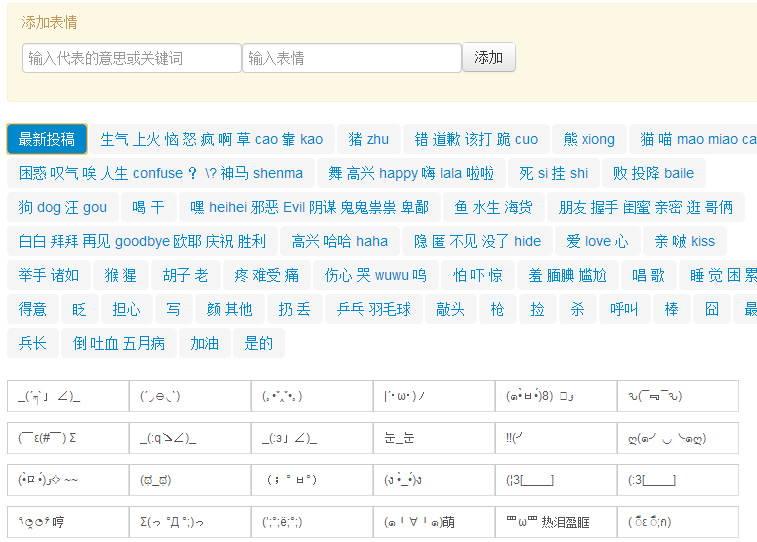Open the 担心 tag
Viewport: 757px width, 542px height.
tap(126, 309)
